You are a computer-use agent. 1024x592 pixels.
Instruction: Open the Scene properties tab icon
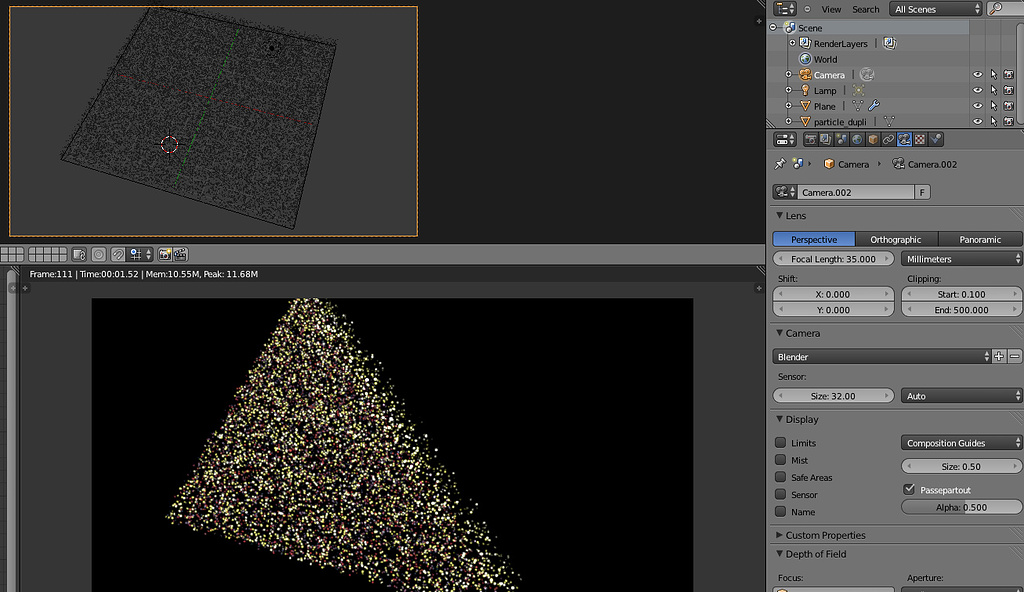click(841, 139)
